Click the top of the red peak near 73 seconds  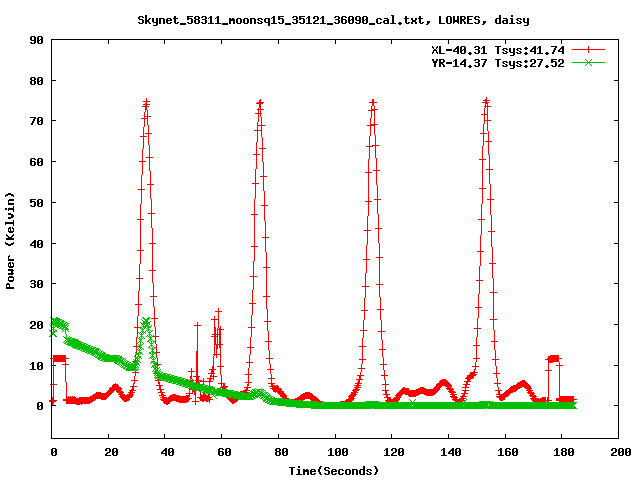pos(260,102)
